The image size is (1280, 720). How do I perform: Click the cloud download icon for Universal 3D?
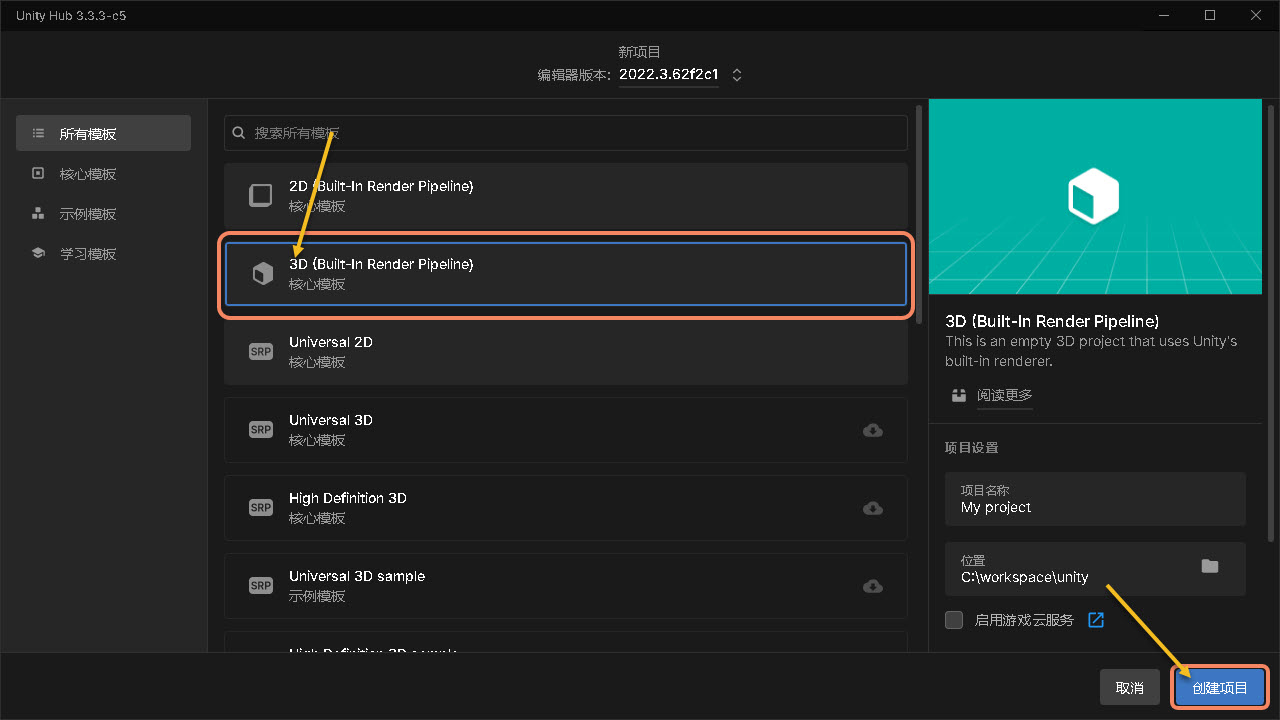tap(872, 430)
